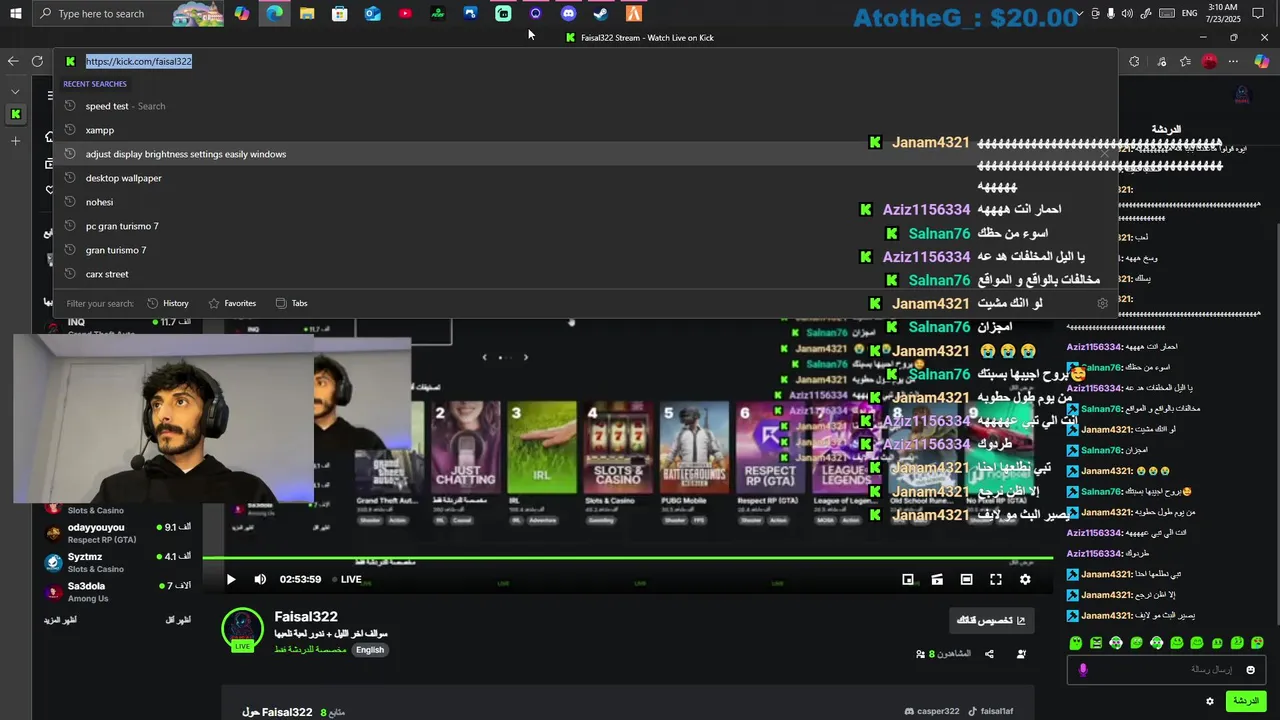Toggle mini player mode
The height and width of the screenshot is (720, 1280).
908,579
